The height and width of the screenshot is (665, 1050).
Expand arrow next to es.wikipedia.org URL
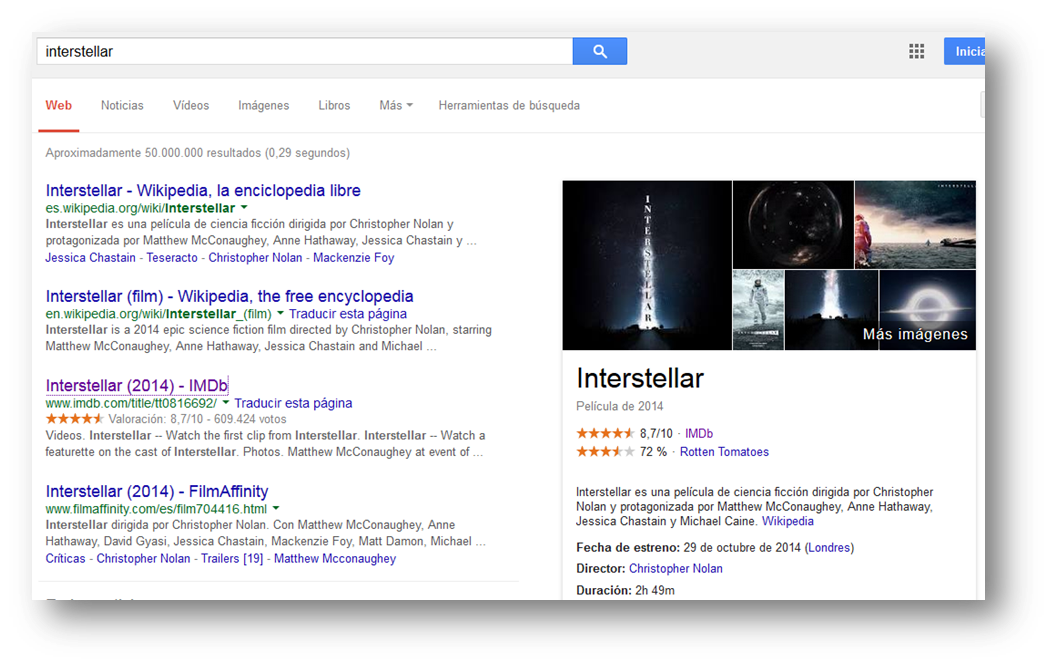click(x=244, y=208)
